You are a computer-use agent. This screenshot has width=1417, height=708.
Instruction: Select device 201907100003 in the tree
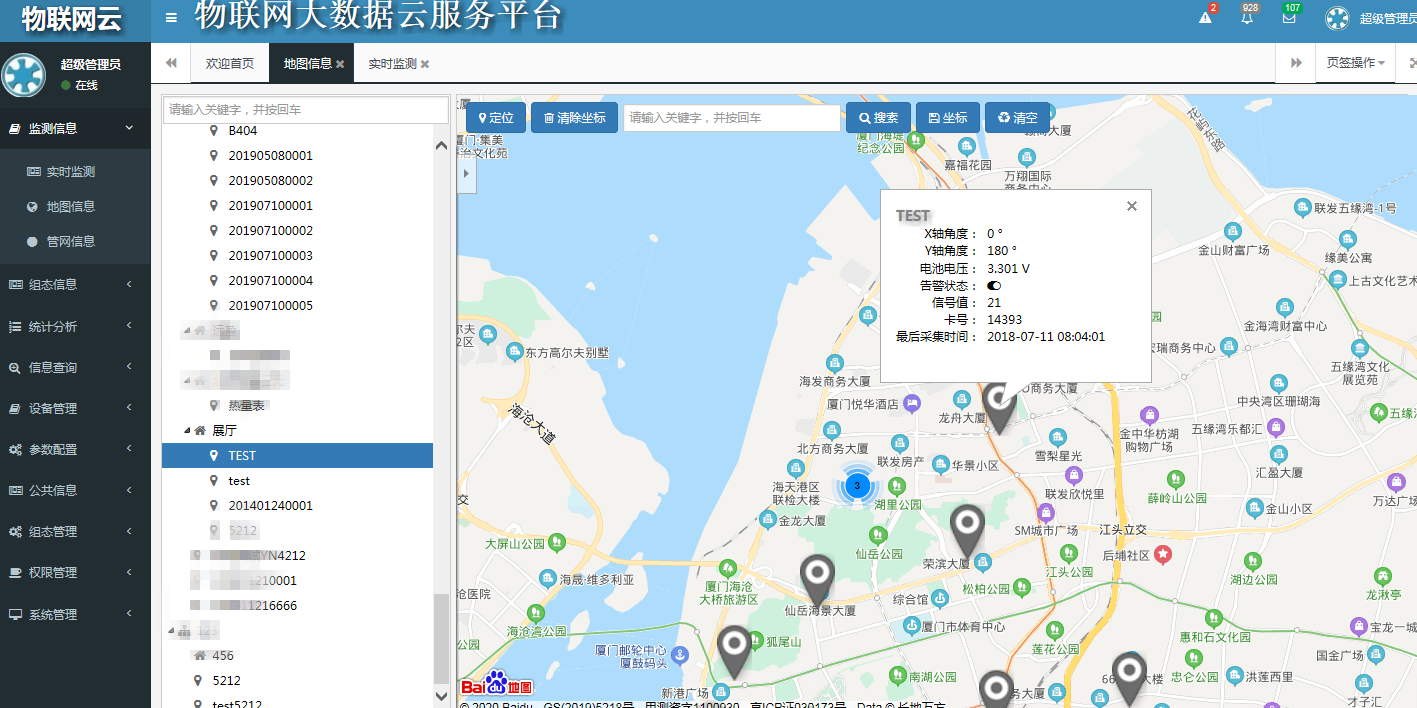tap(270, 256)
